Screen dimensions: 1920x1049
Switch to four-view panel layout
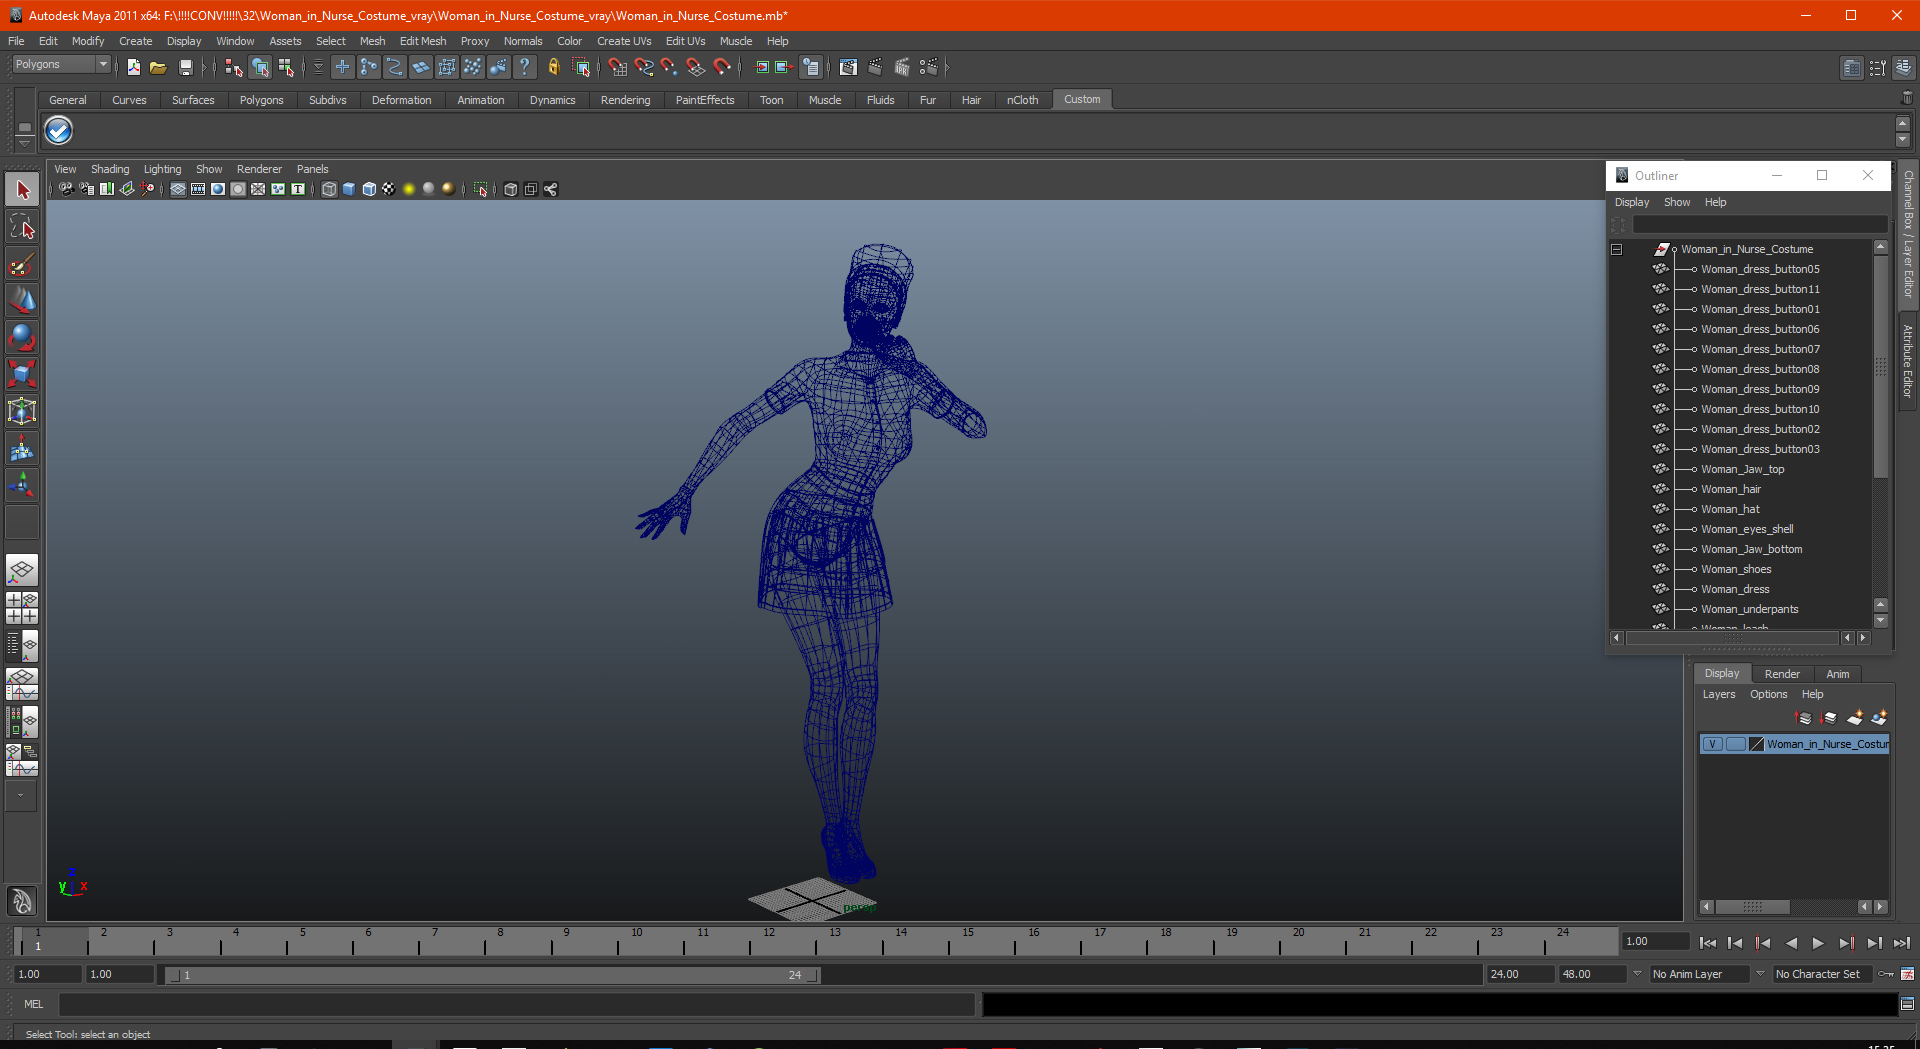22,608
